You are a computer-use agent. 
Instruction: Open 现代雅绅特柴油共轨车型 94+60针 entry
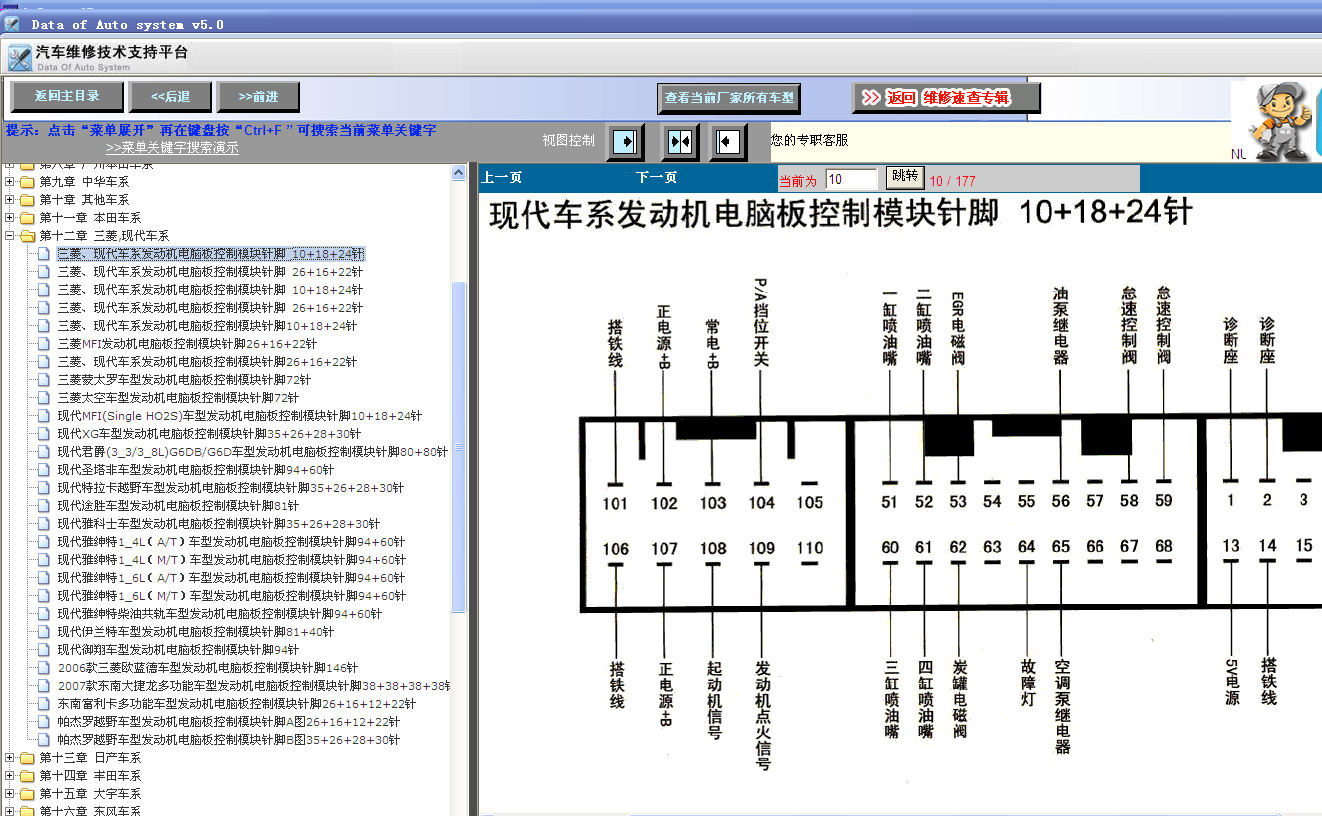pyautogui.click(x=219, y=614)
